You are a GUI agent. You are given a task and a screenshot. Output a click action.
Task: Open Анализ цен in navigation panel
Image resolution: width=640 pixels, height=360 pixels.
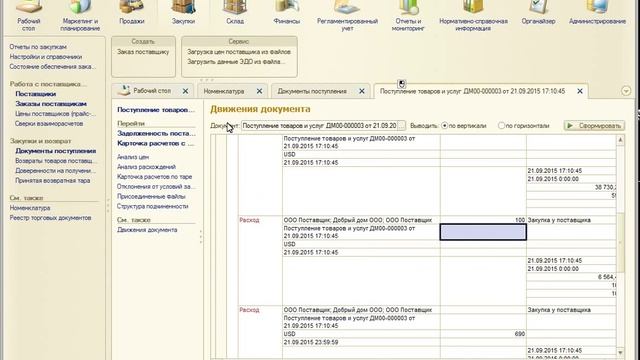click(133, 157)
